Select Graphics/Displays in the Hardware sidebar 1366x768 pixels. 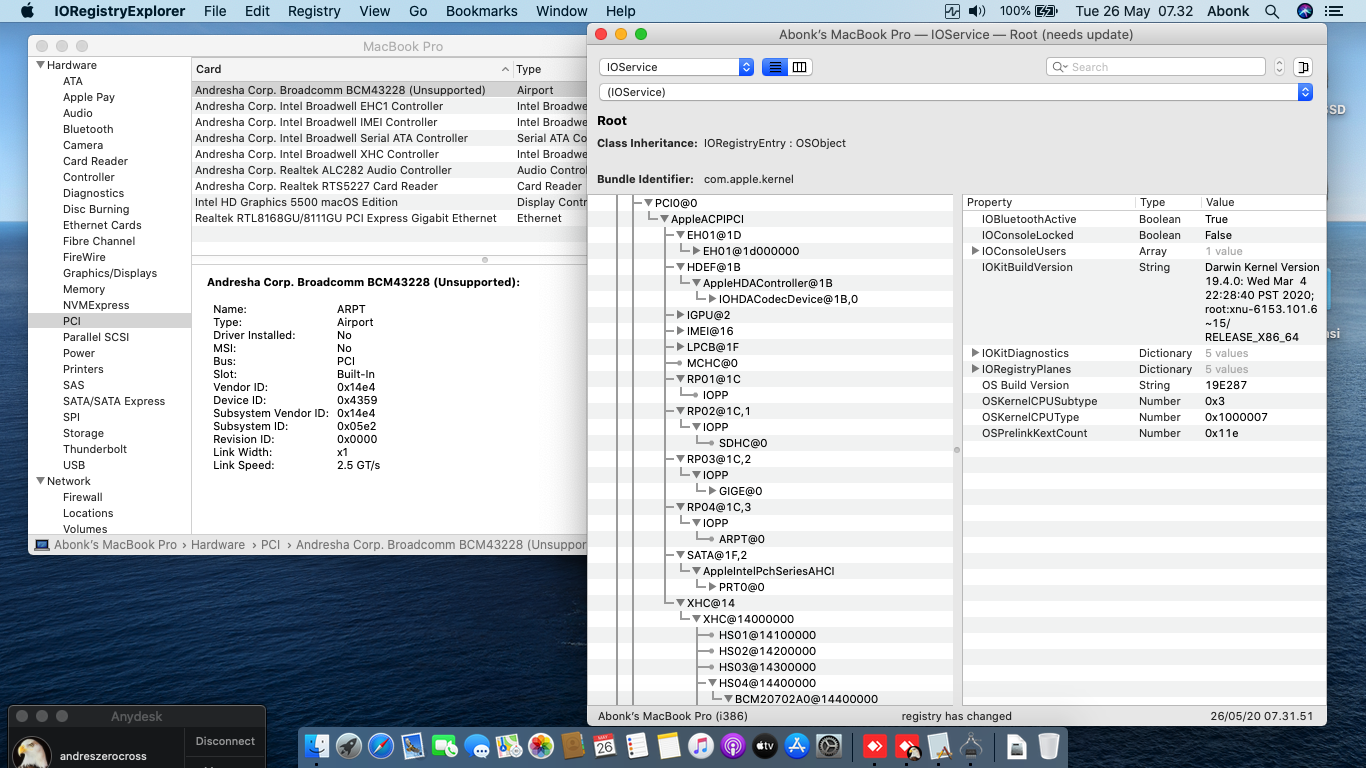pos(110,273)
